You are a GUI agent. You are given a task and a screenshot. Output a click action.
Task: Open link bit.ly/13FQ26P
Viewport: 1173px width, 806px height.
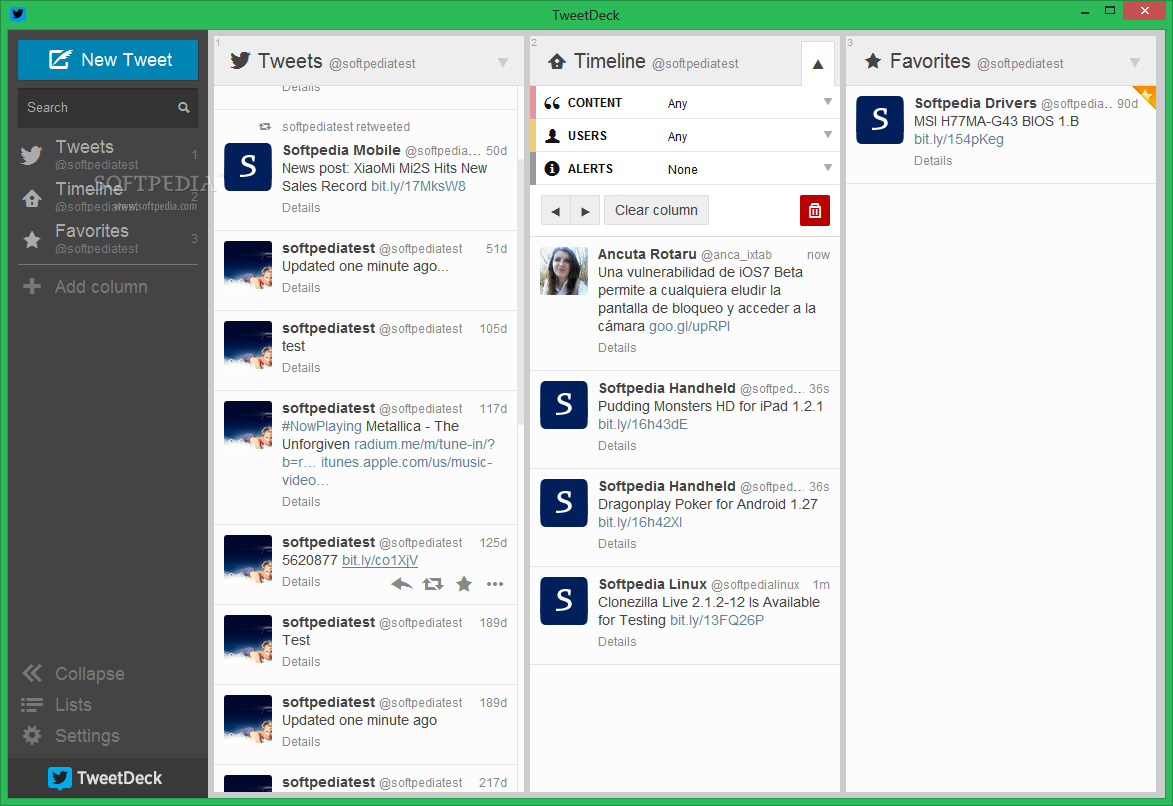[x=717, y=620]
